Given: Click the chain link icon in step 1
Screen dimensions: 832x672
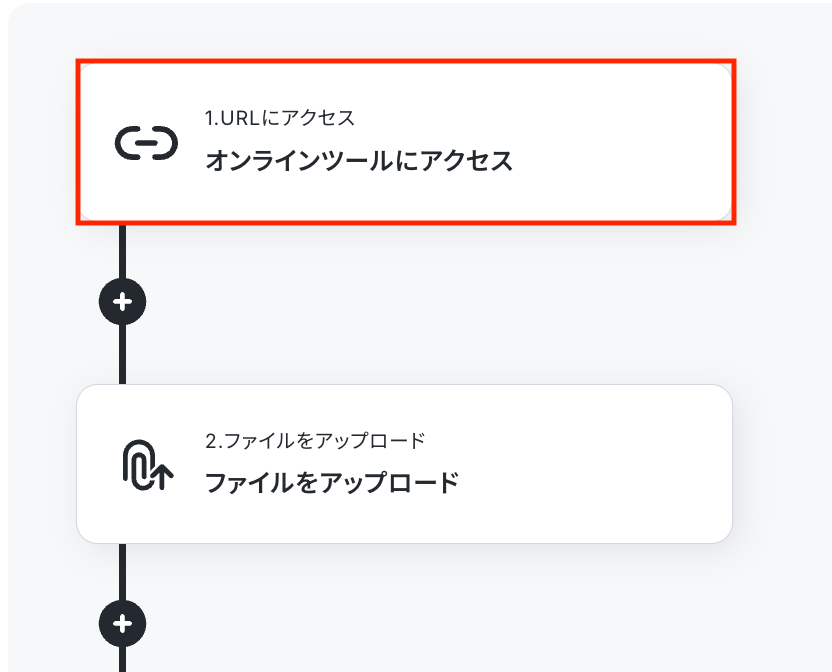Looking at the screenshot, I should click(x=146, y=143).
